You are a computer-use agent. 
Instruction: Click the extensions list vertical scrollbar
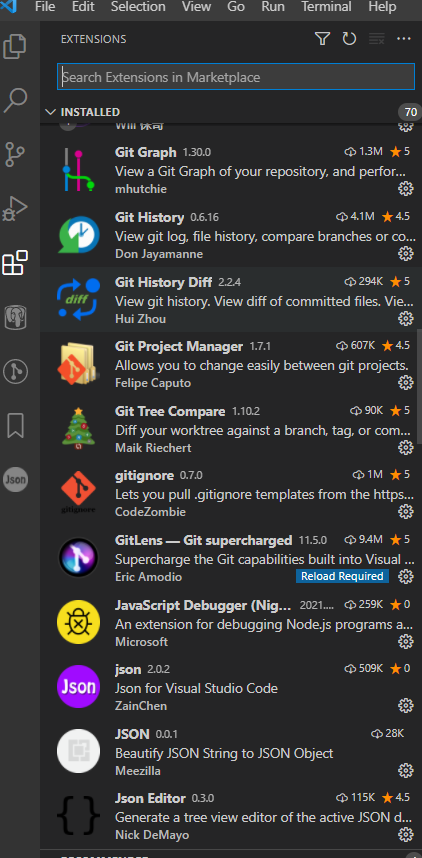click(419, 386)
